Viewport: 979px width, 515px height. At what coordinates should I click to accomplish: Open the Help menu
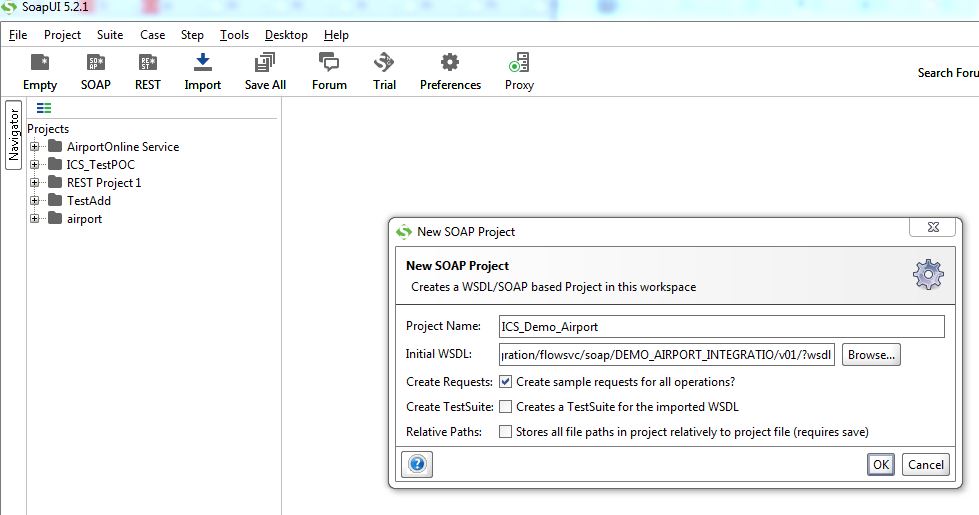click(x=336, y=35)
